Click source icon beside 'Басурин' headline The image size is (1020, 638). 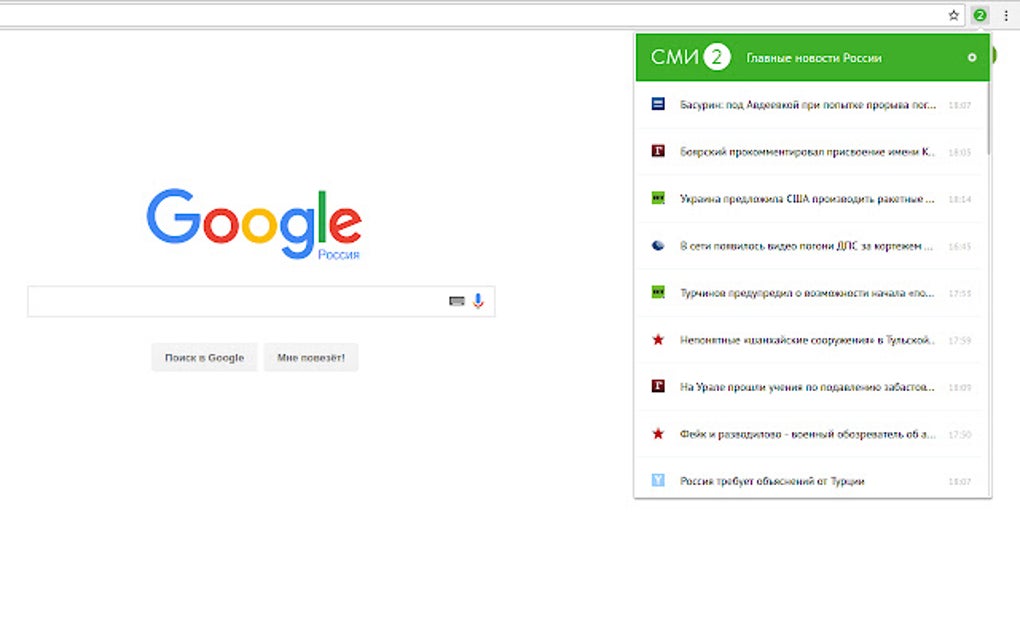pyautogui.click(x=658, y=104)
